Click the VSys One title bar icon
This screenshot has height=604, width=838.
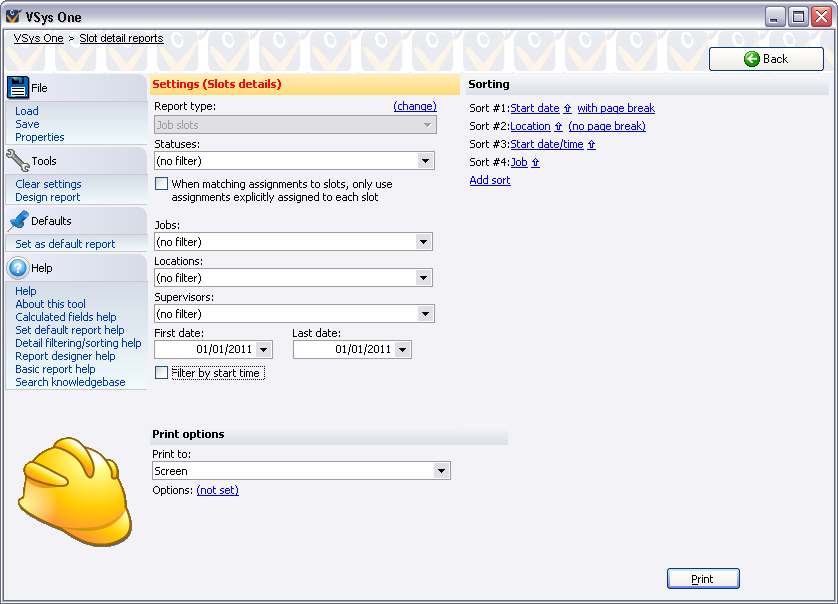click(x=13, y=17)
